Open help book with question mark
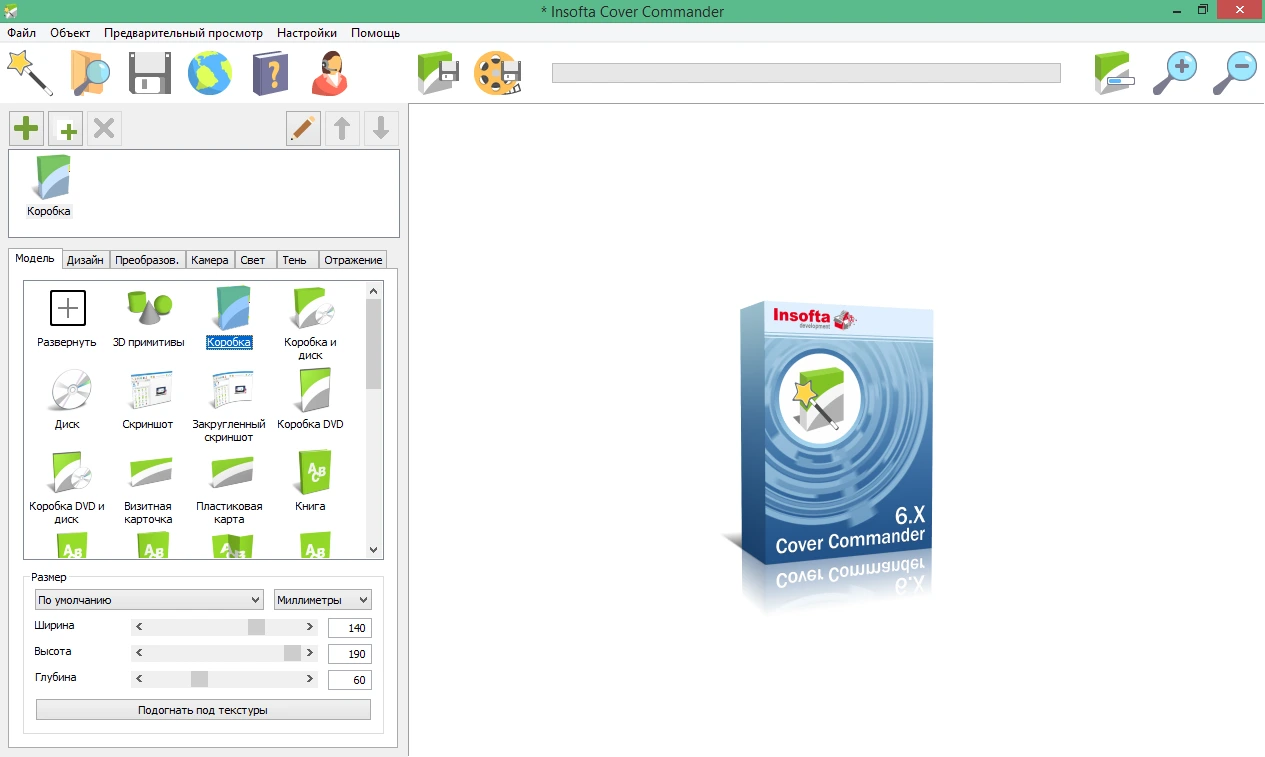This screenshot has height=757, width=1265. (270, 73)
